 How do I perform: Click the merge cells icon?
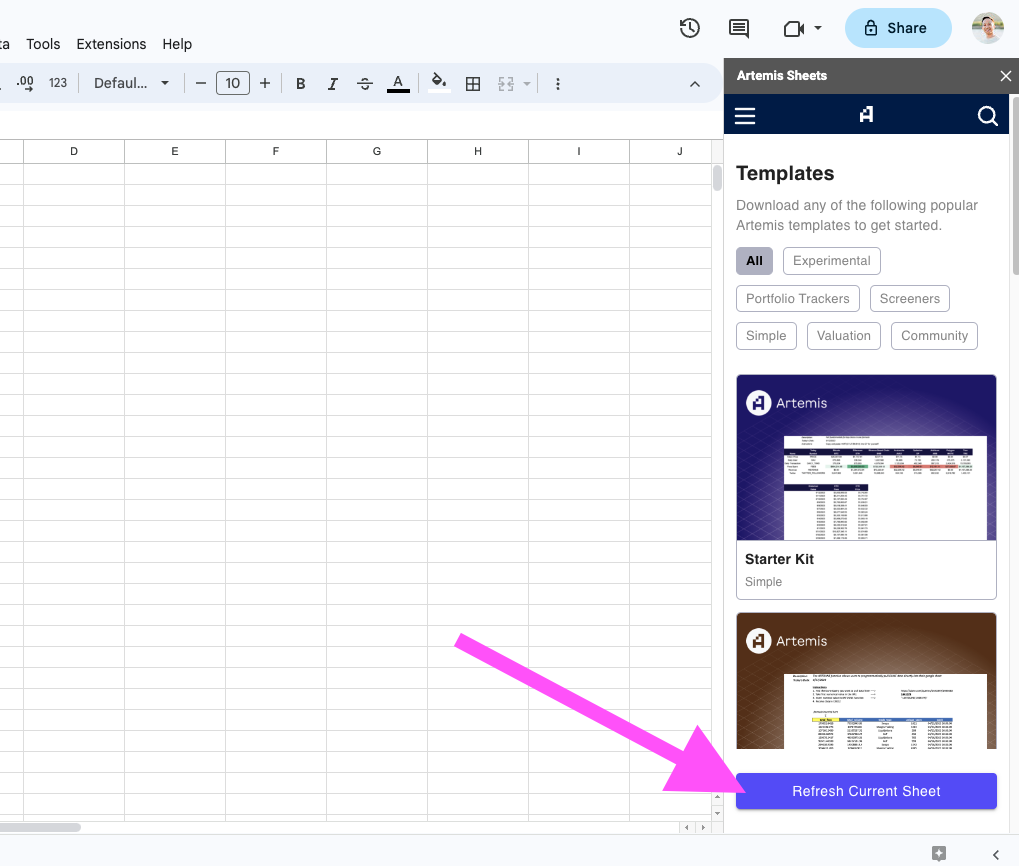(x=506, y=84)
